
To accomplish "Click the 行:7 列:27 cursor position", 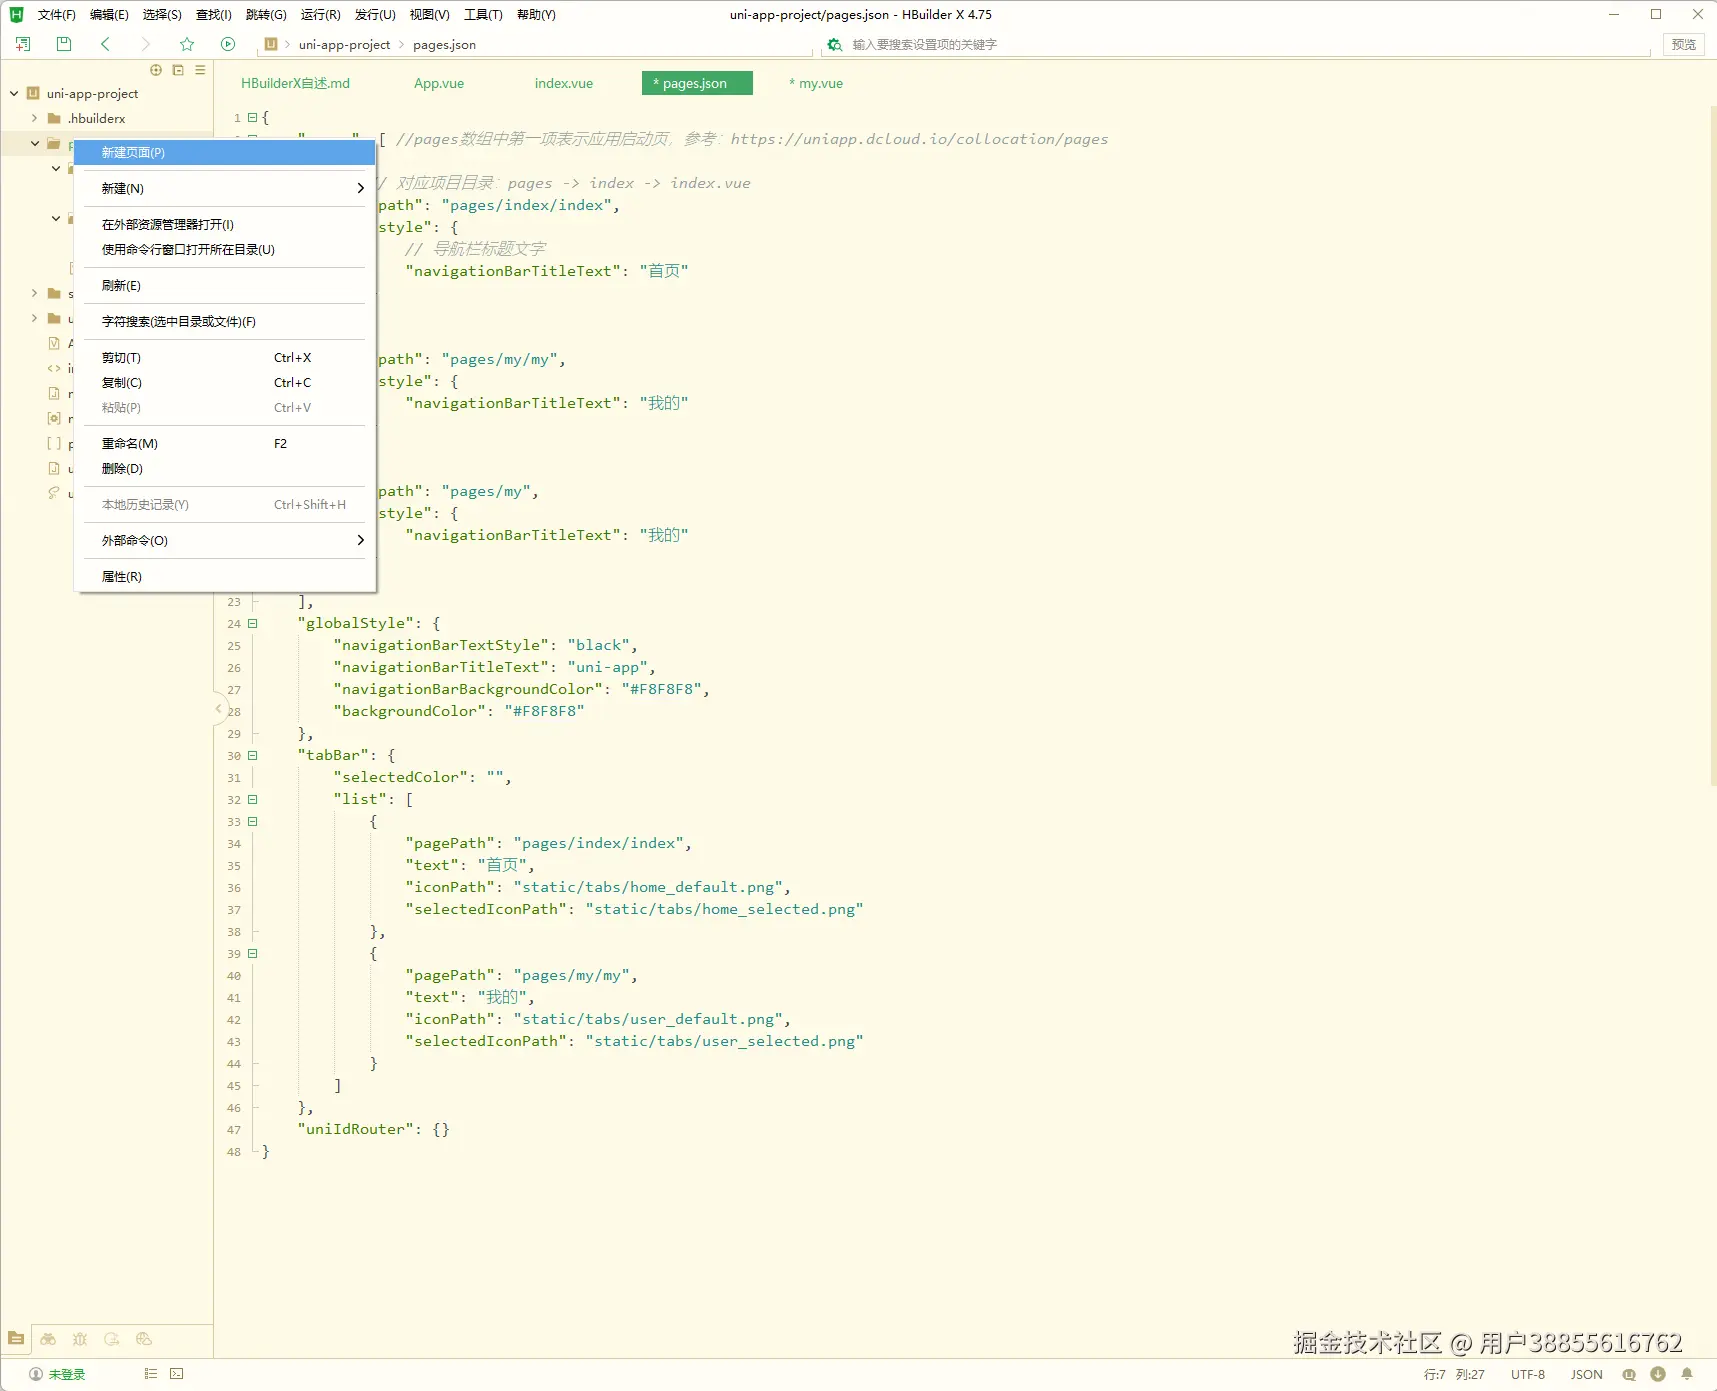I will click(x=1454, y=1374).
